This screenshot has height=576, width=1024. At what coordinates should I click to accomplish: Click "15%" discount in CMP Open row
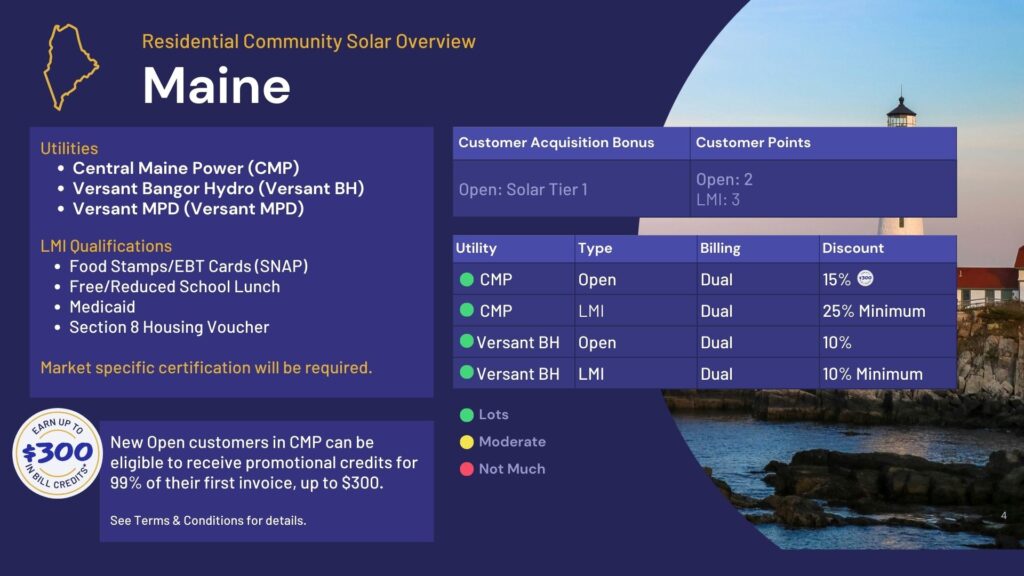pos(836,280)
